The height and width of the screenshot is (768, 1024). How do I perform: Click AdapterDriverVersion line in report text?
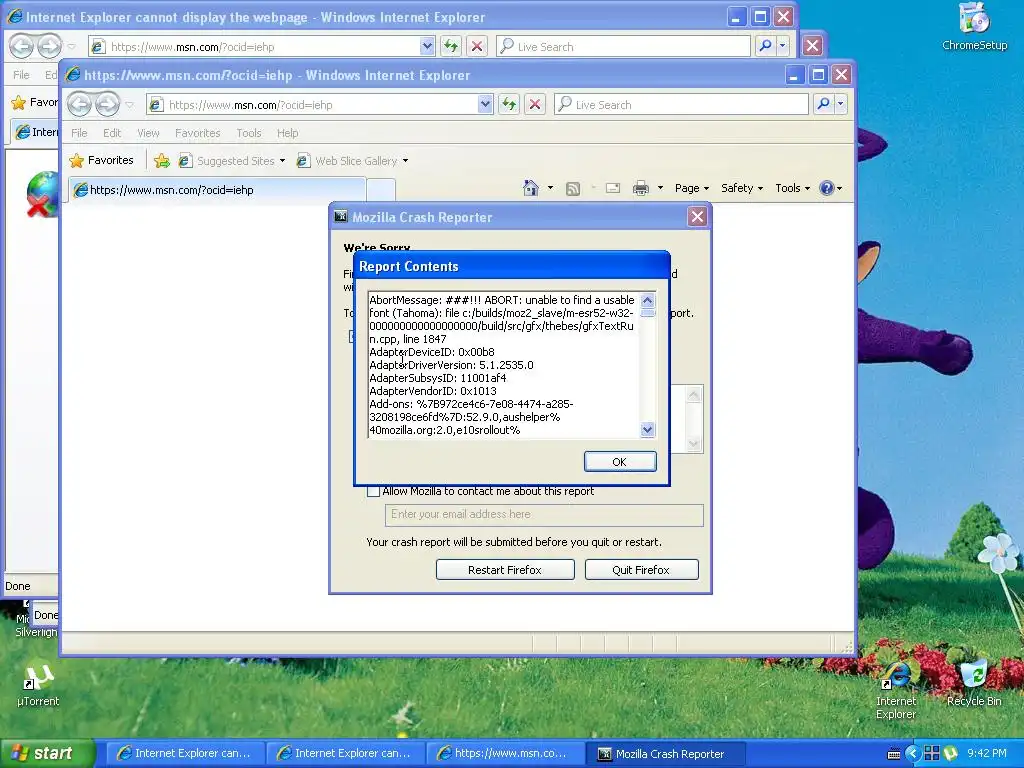coord(451,365)
